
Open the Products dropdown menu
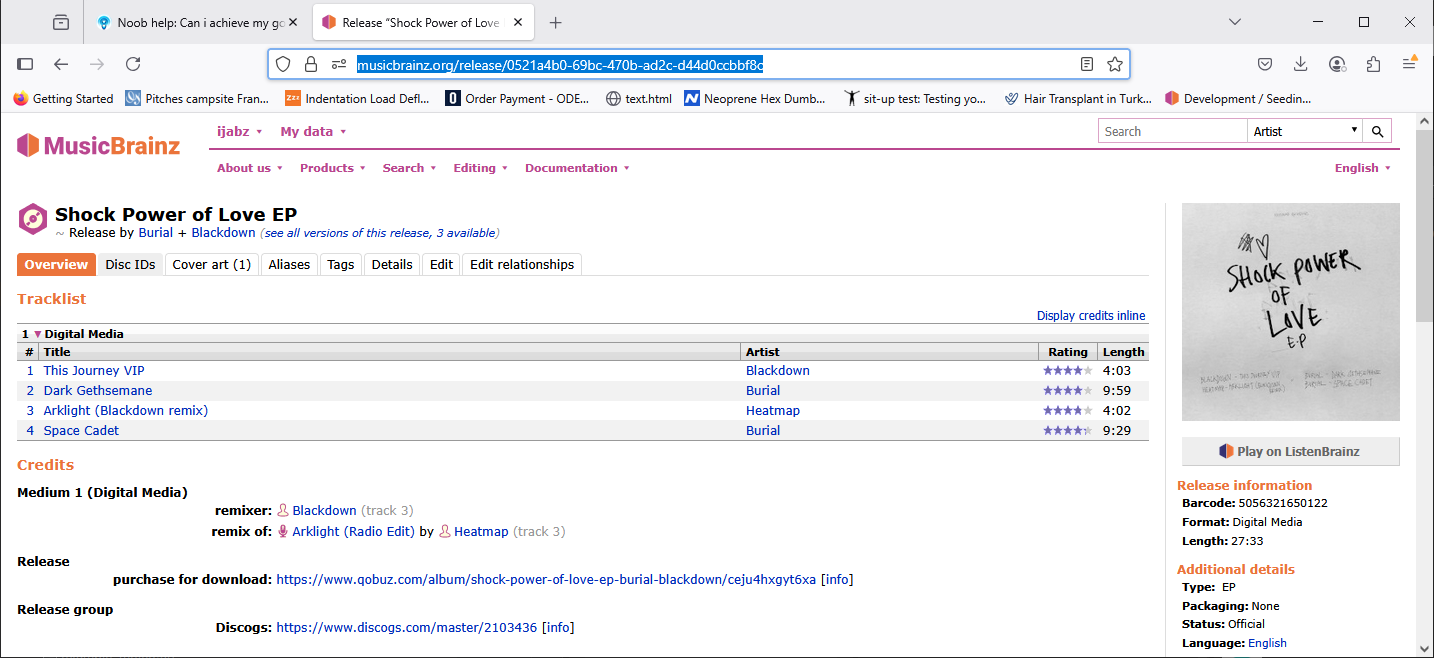point(333,168)
